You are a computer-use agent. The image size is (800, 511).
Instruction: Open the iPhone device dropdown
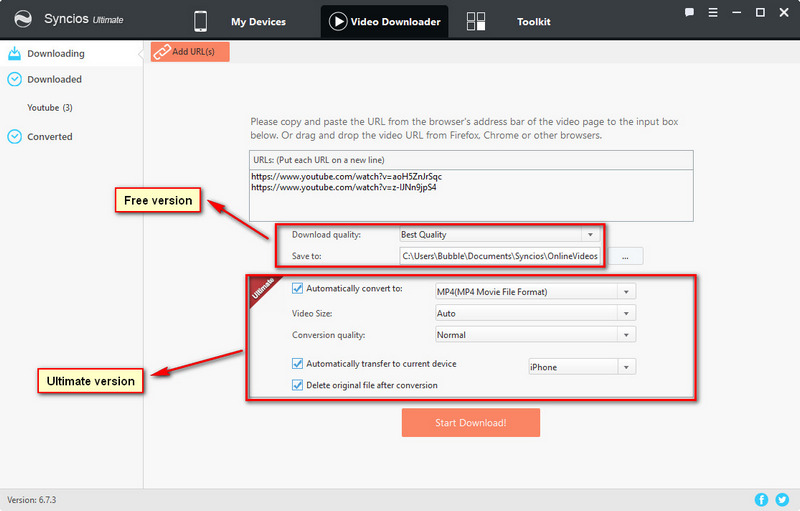click(627, 367)
